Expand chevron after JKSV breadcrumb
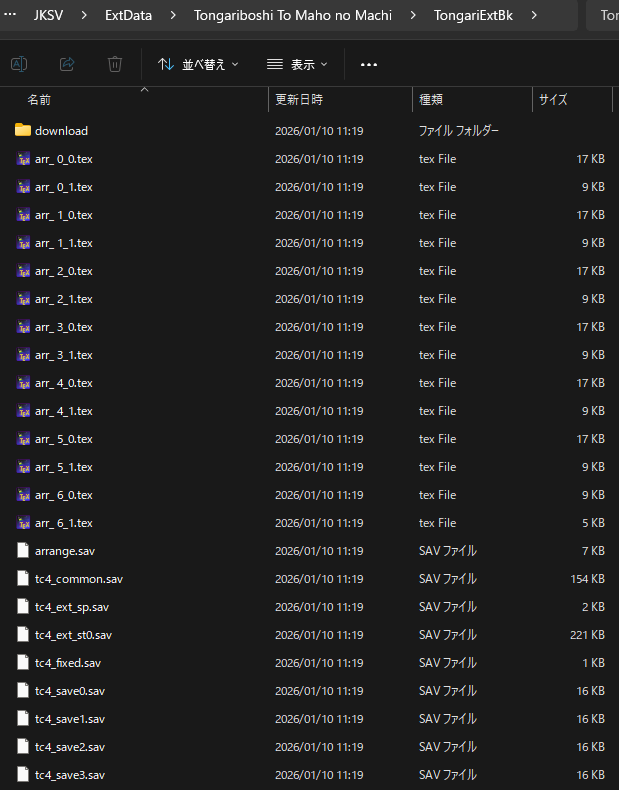This screenshot has width=619, height=790. point(84,15)
